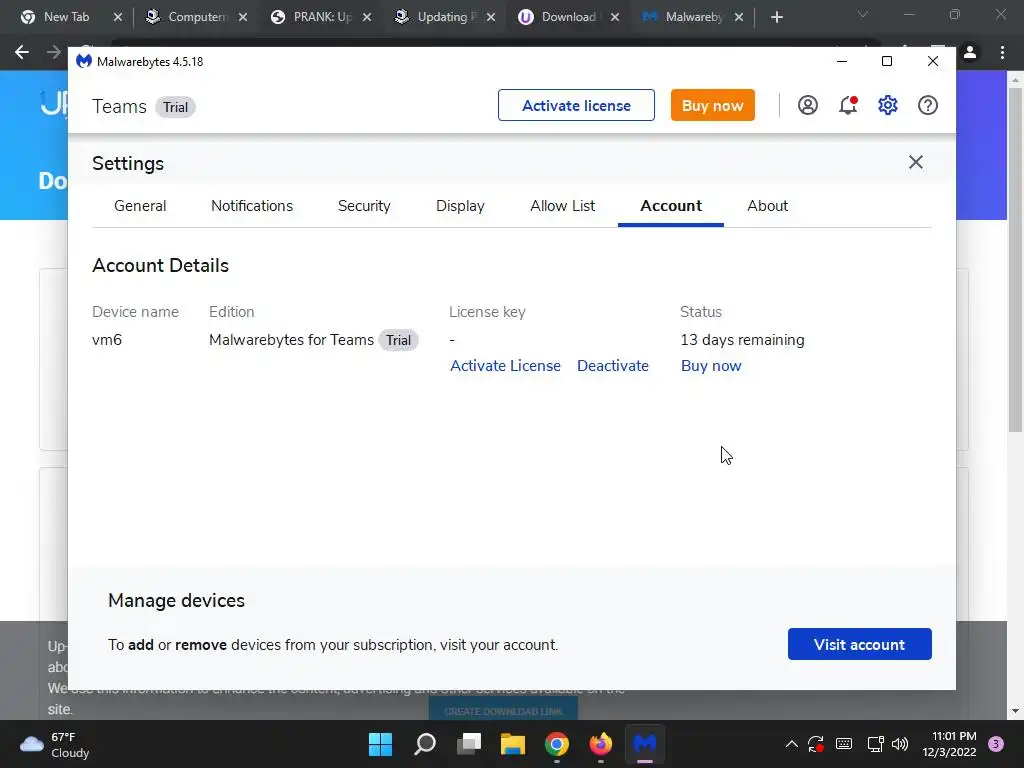Open taskbar Search
1024x768 pixels.
[424, 744]
